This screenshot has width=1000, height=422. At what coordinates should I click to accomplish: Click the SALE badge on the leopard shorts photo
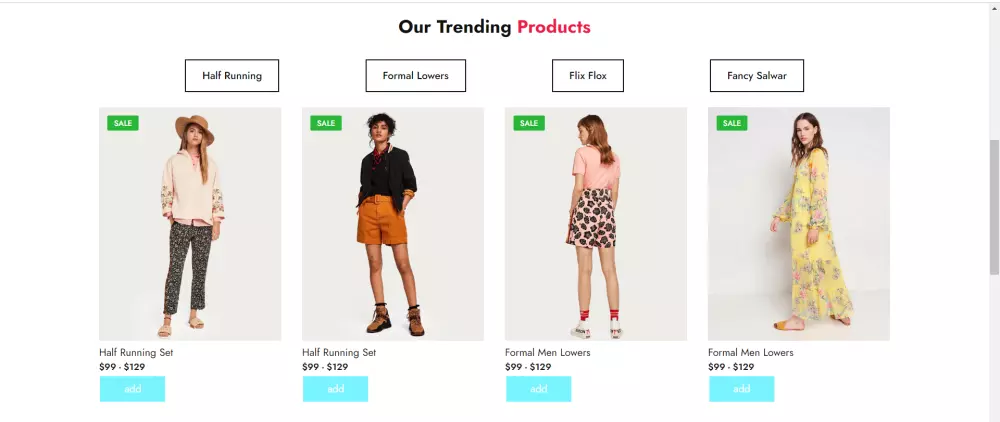pos(529,123)
